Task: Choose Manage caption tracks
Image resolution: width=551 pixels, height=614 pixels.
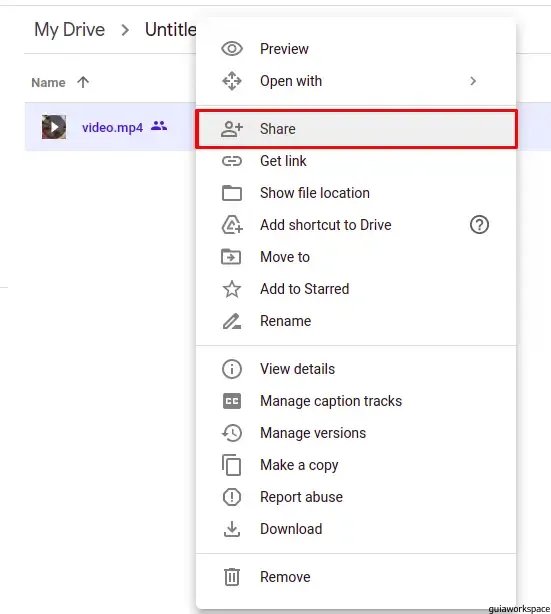Action: [x=356, y=401]
